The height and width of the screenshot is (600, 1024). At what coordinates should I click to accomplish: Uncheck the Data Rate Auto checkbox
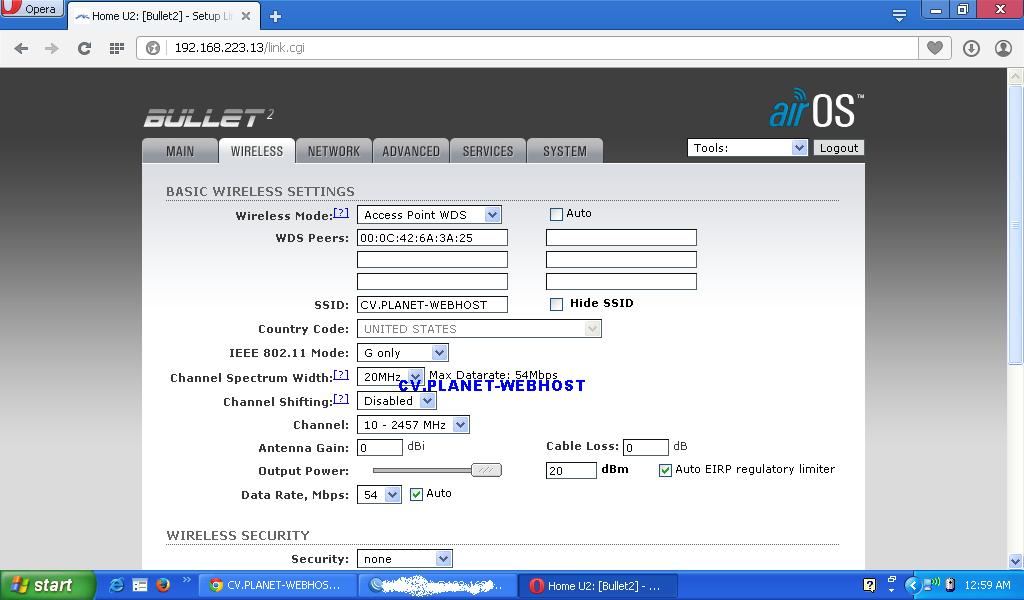[416, 494]
